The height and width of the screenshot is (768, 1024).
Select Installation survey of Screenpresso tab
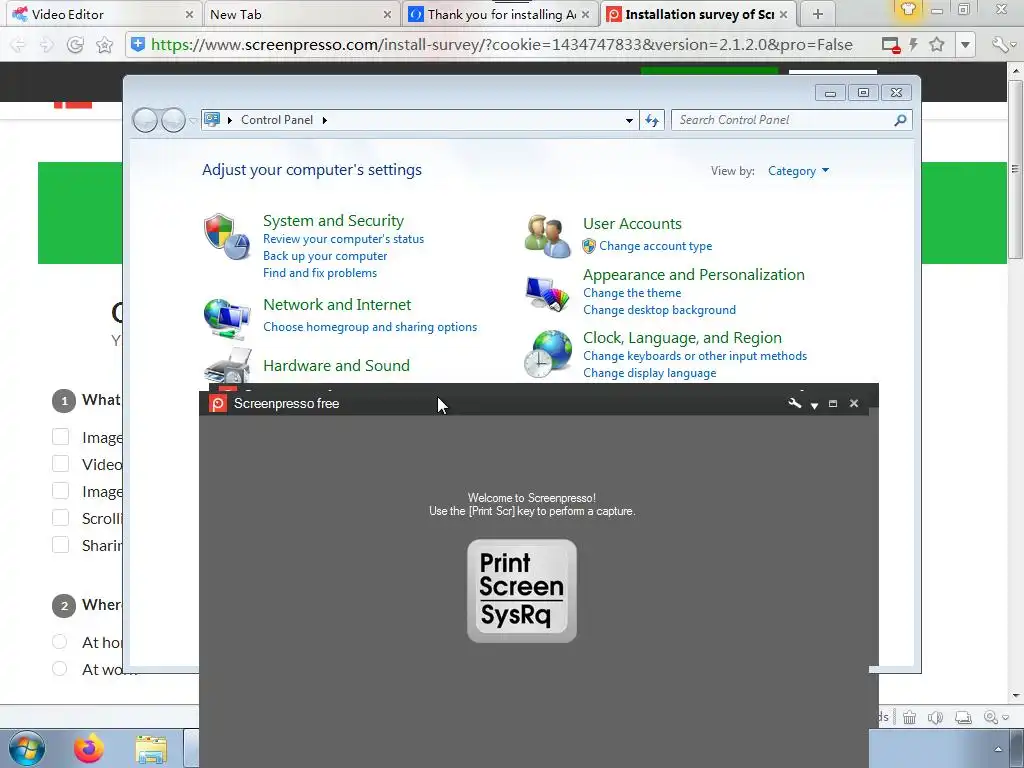pyautogui.click(x=698, y=14)
